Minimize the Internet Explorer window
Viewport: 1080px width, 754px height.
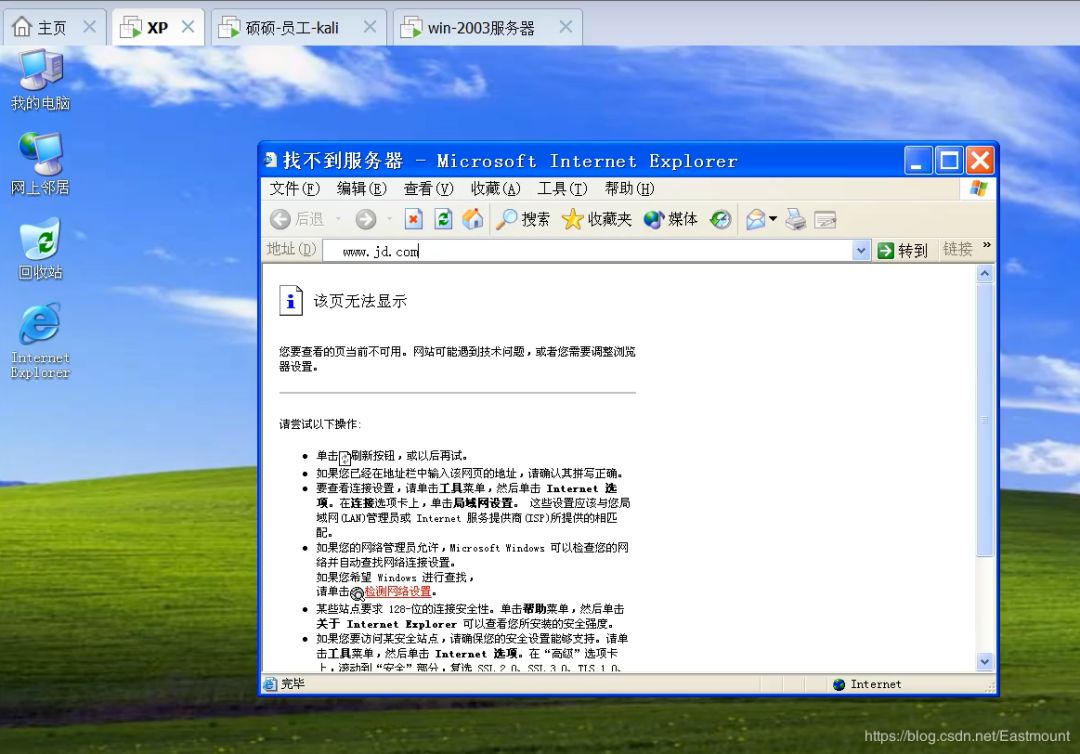(x=917, y=161)
